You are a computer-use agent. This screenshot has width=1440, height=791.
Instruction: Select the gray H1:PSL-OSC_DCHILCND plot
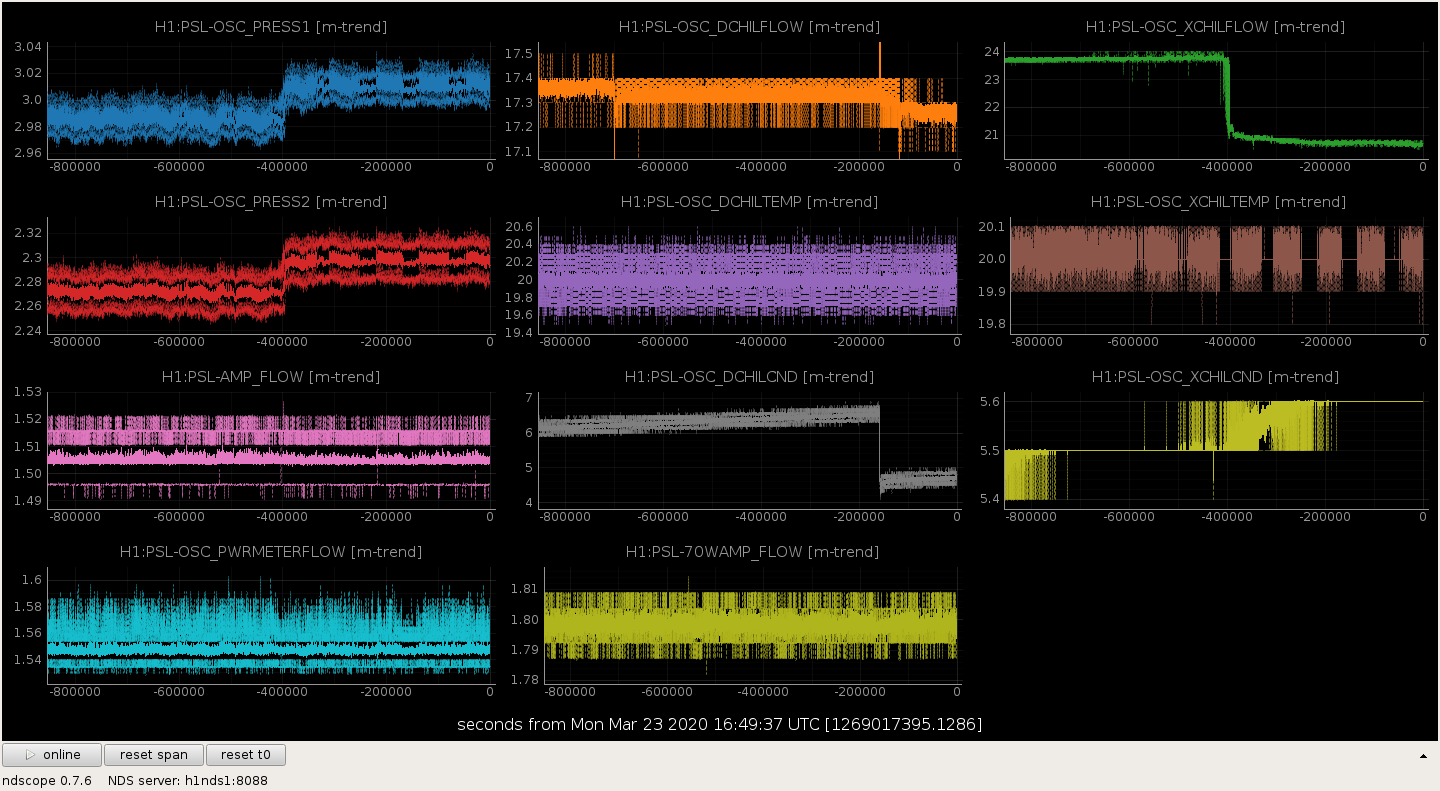[x=748, y=449]
